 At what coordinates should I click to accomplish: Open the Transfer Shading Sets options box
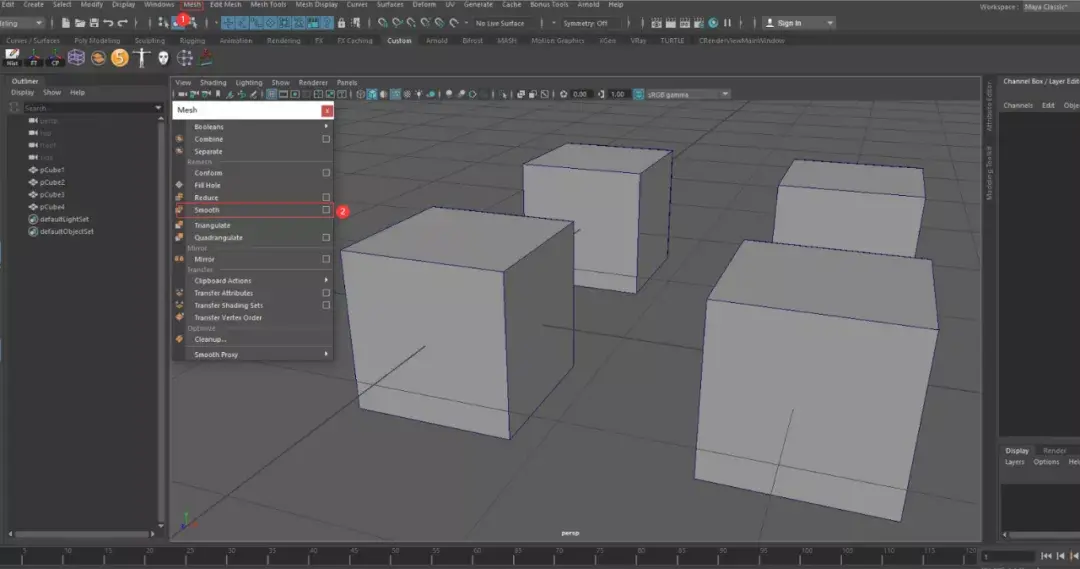(326, 305)
